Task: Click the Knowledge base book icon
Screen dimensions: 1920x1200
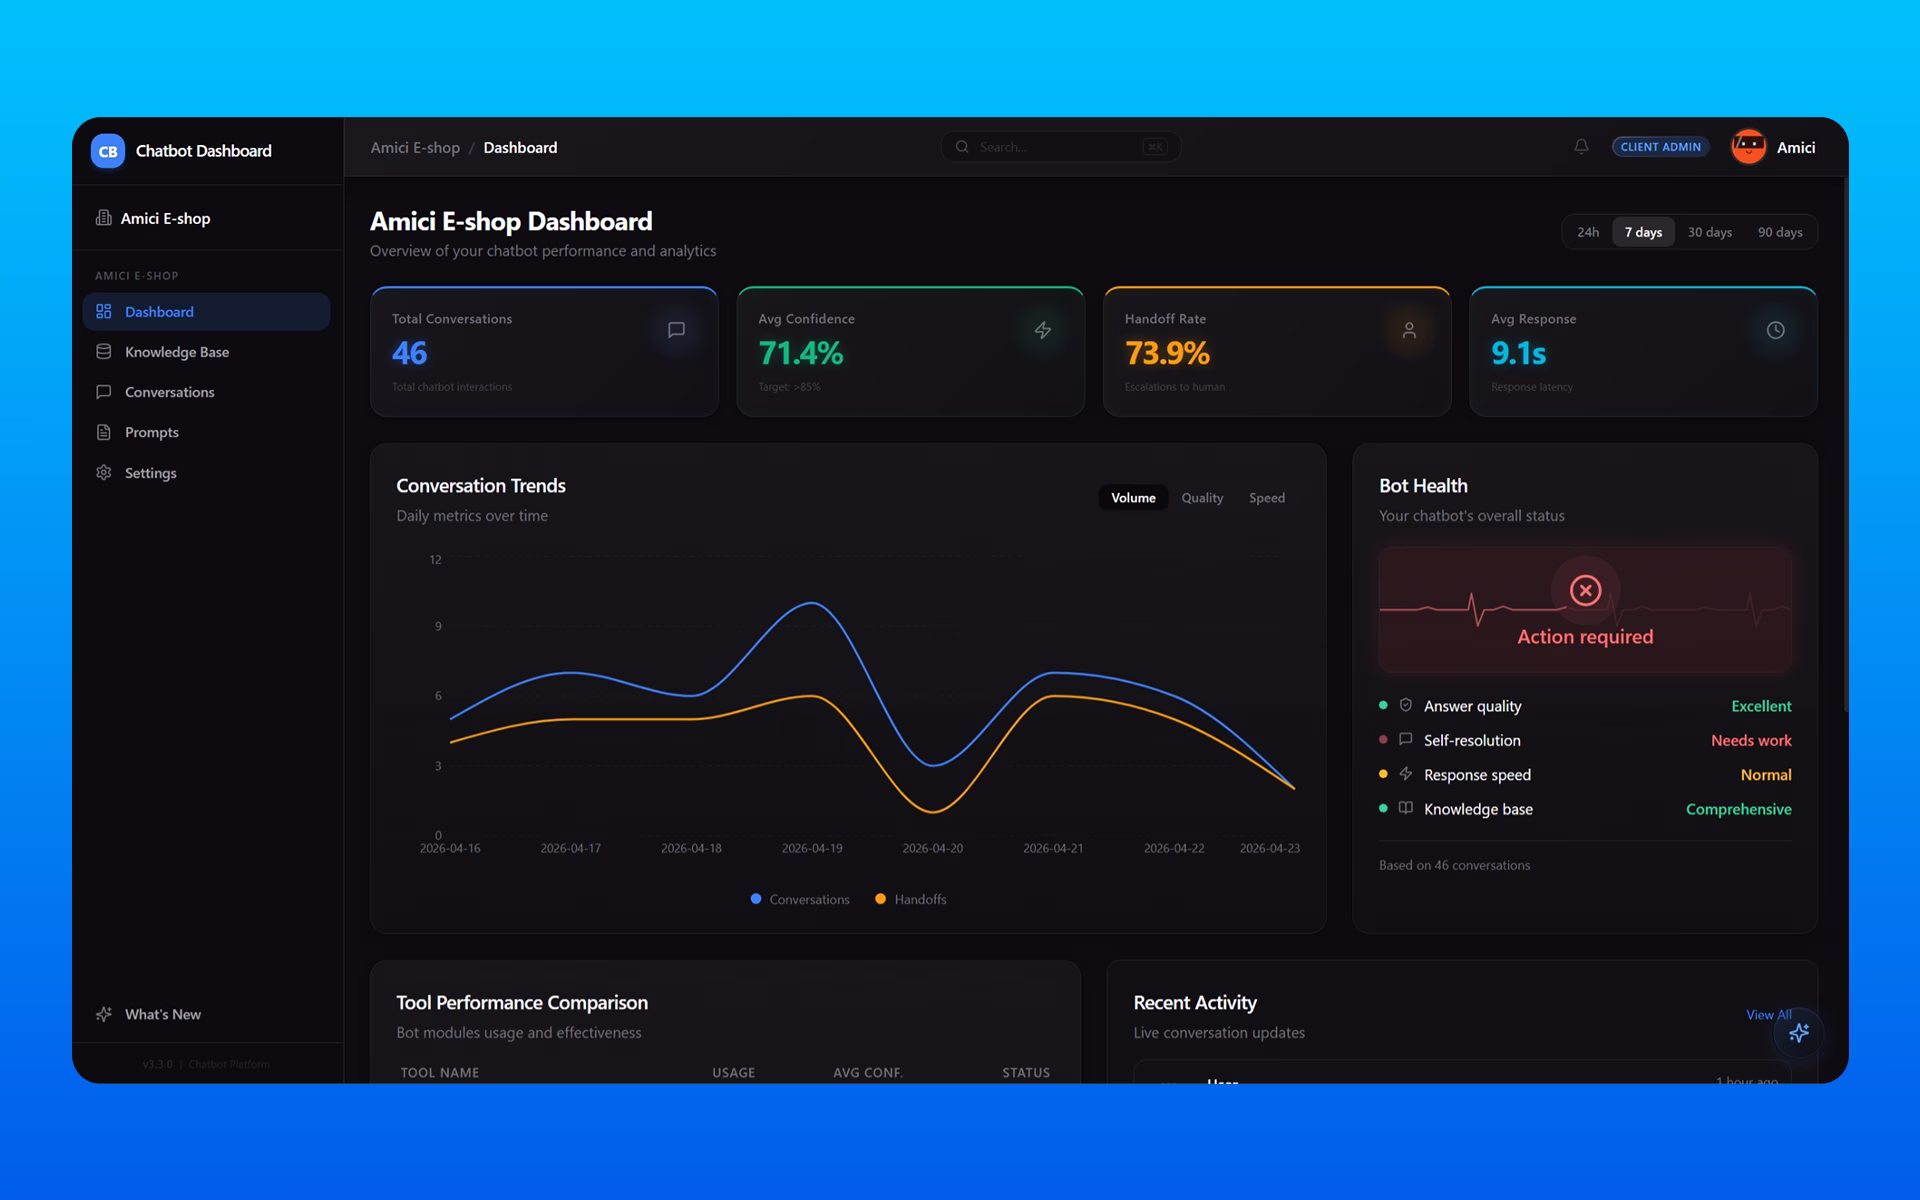Action: pyautogui.click(x=1405, y=808)
